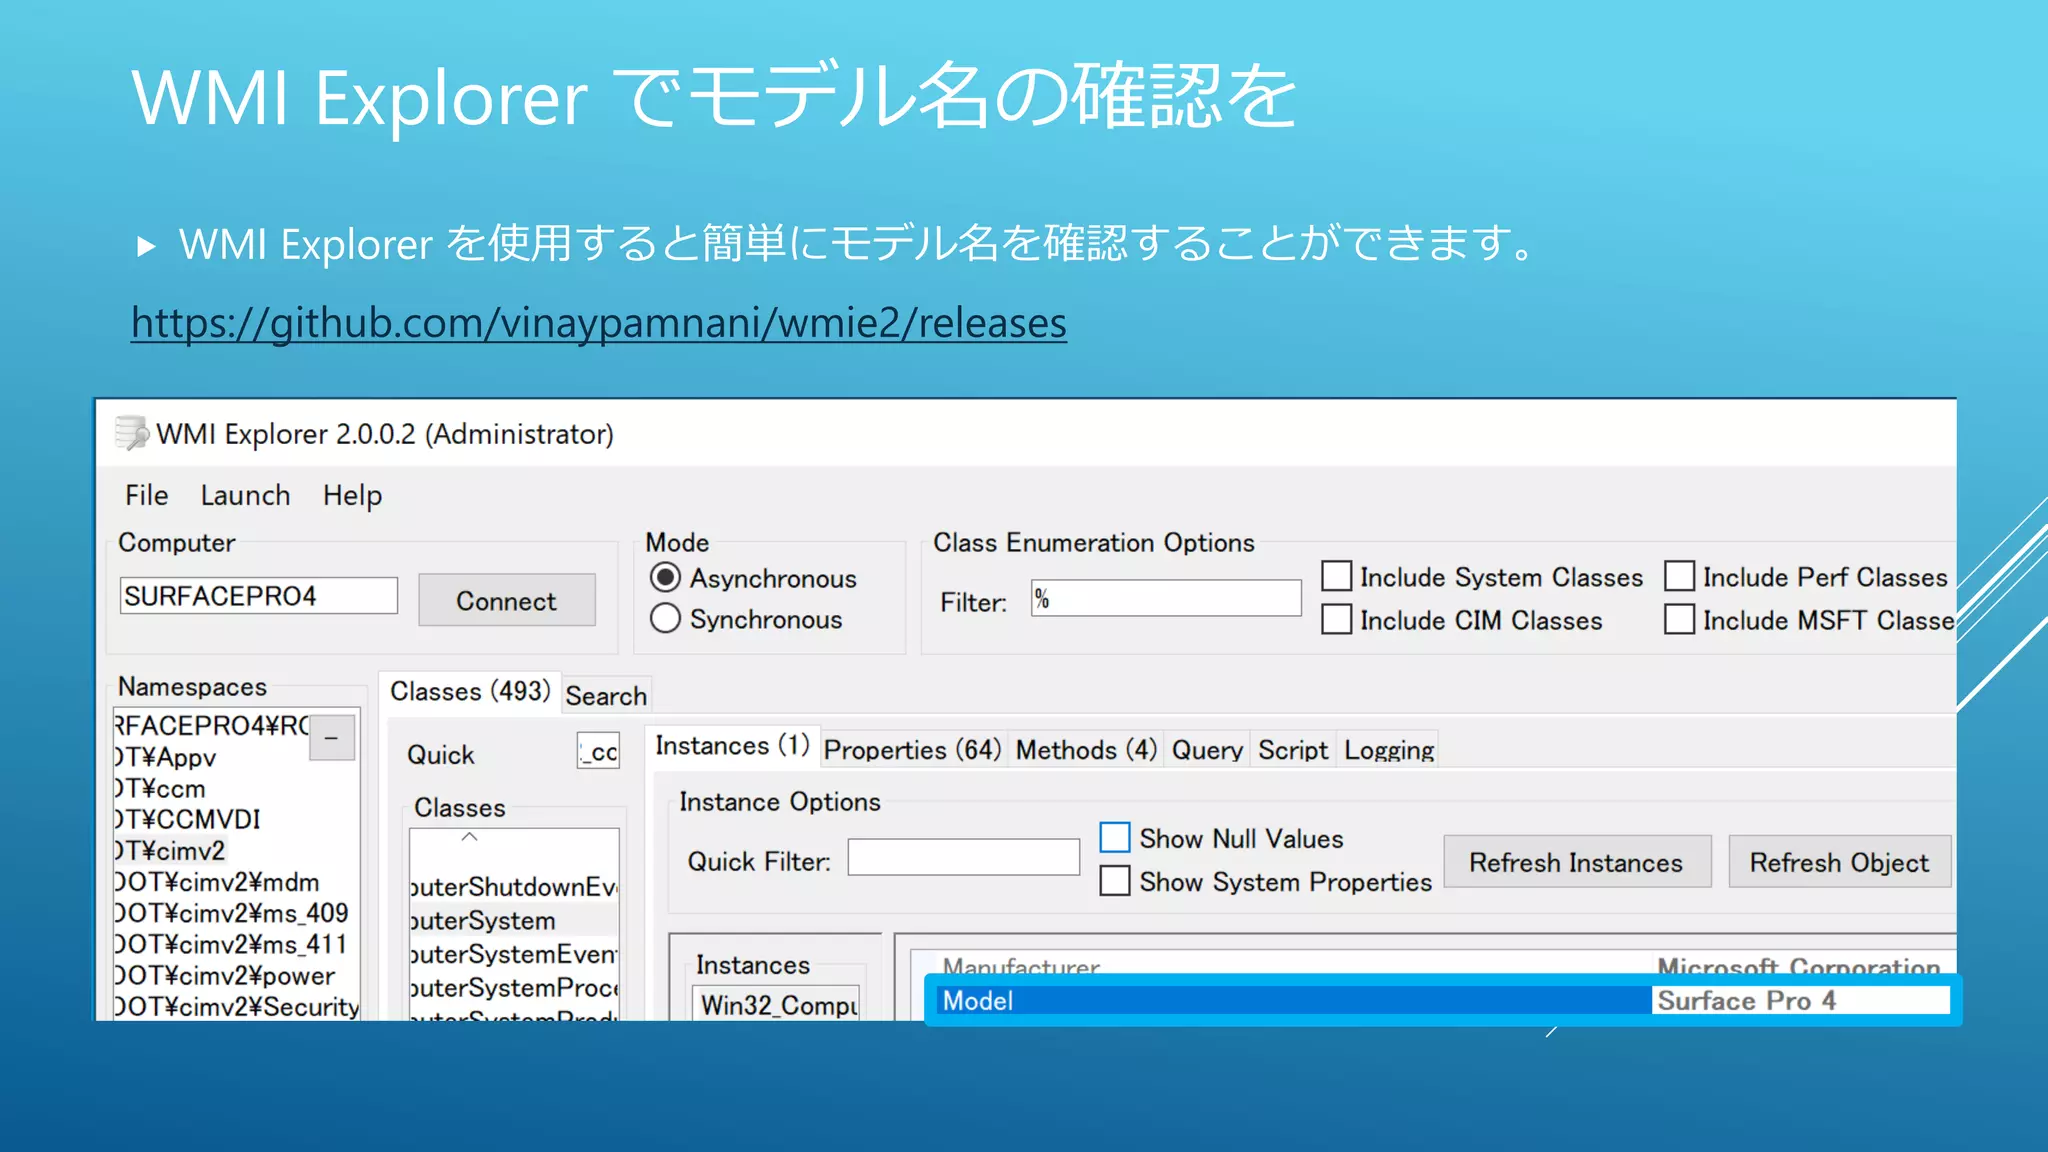Image resolution: width=2048 pixels, height=1152 pixels.
Task: Open the Properties (64) tab
Action: point(912,750)
